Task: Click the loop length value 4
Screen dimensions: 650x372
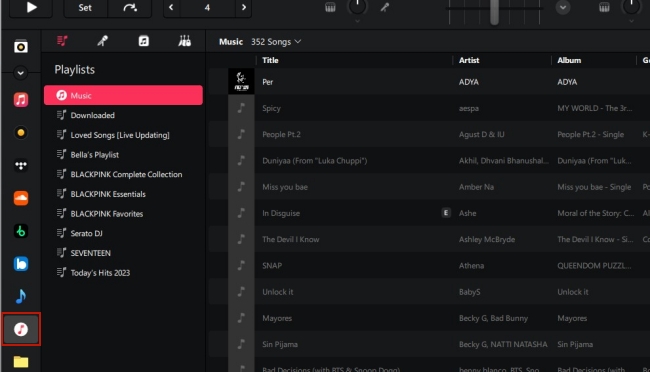Action: (207, 7)
